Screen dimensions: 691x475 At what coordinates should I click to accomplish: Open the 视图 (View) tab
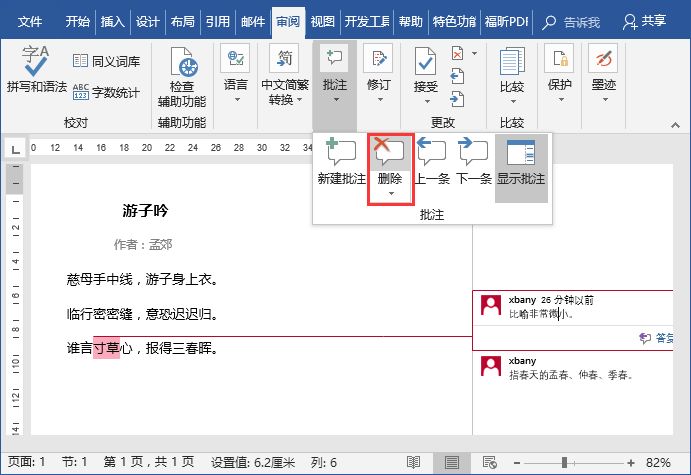point(323,22)
